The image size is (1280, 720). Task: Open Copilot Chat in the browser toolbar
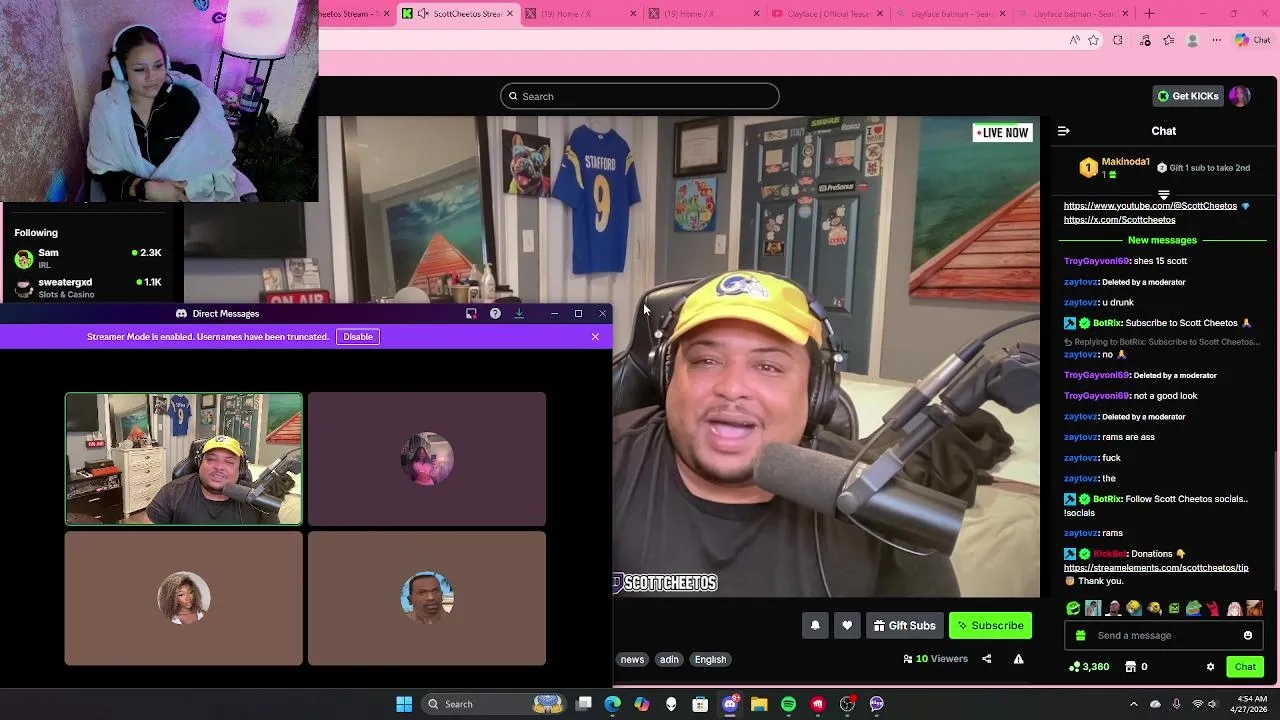tap(1252, 41)
